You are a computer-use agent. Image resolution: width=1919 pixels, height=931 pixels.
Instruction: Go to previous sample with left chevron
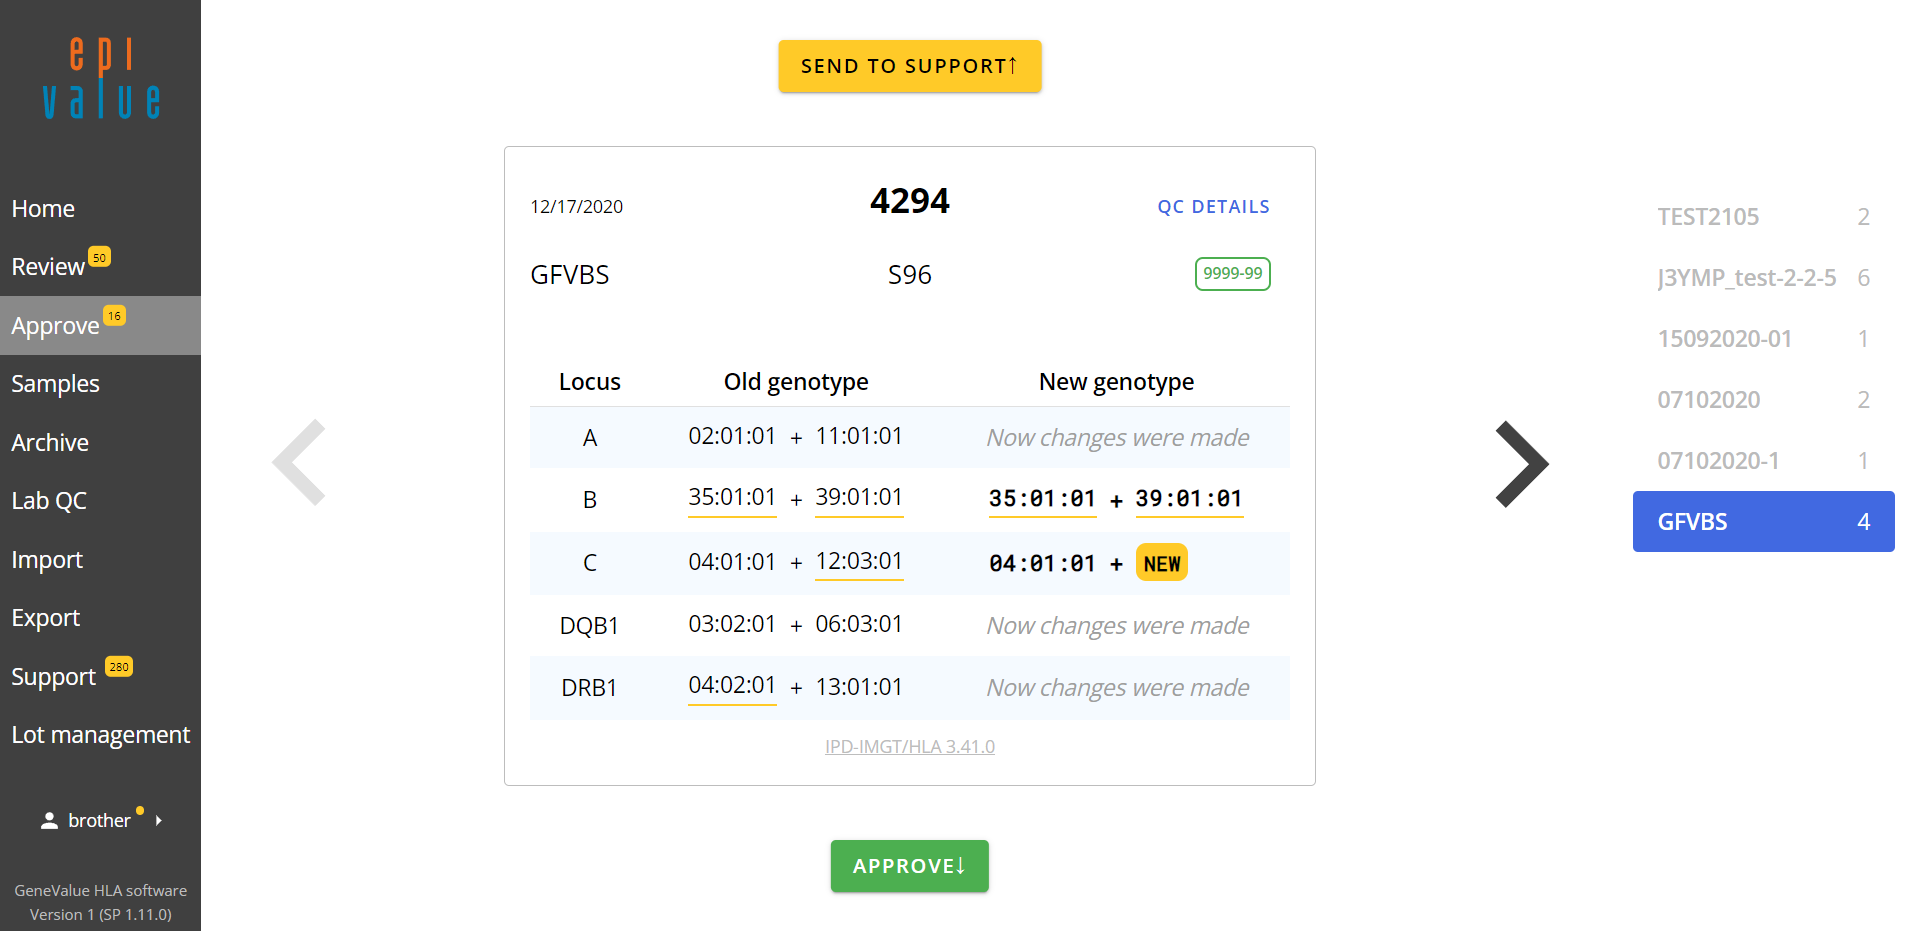coord(299,462)
